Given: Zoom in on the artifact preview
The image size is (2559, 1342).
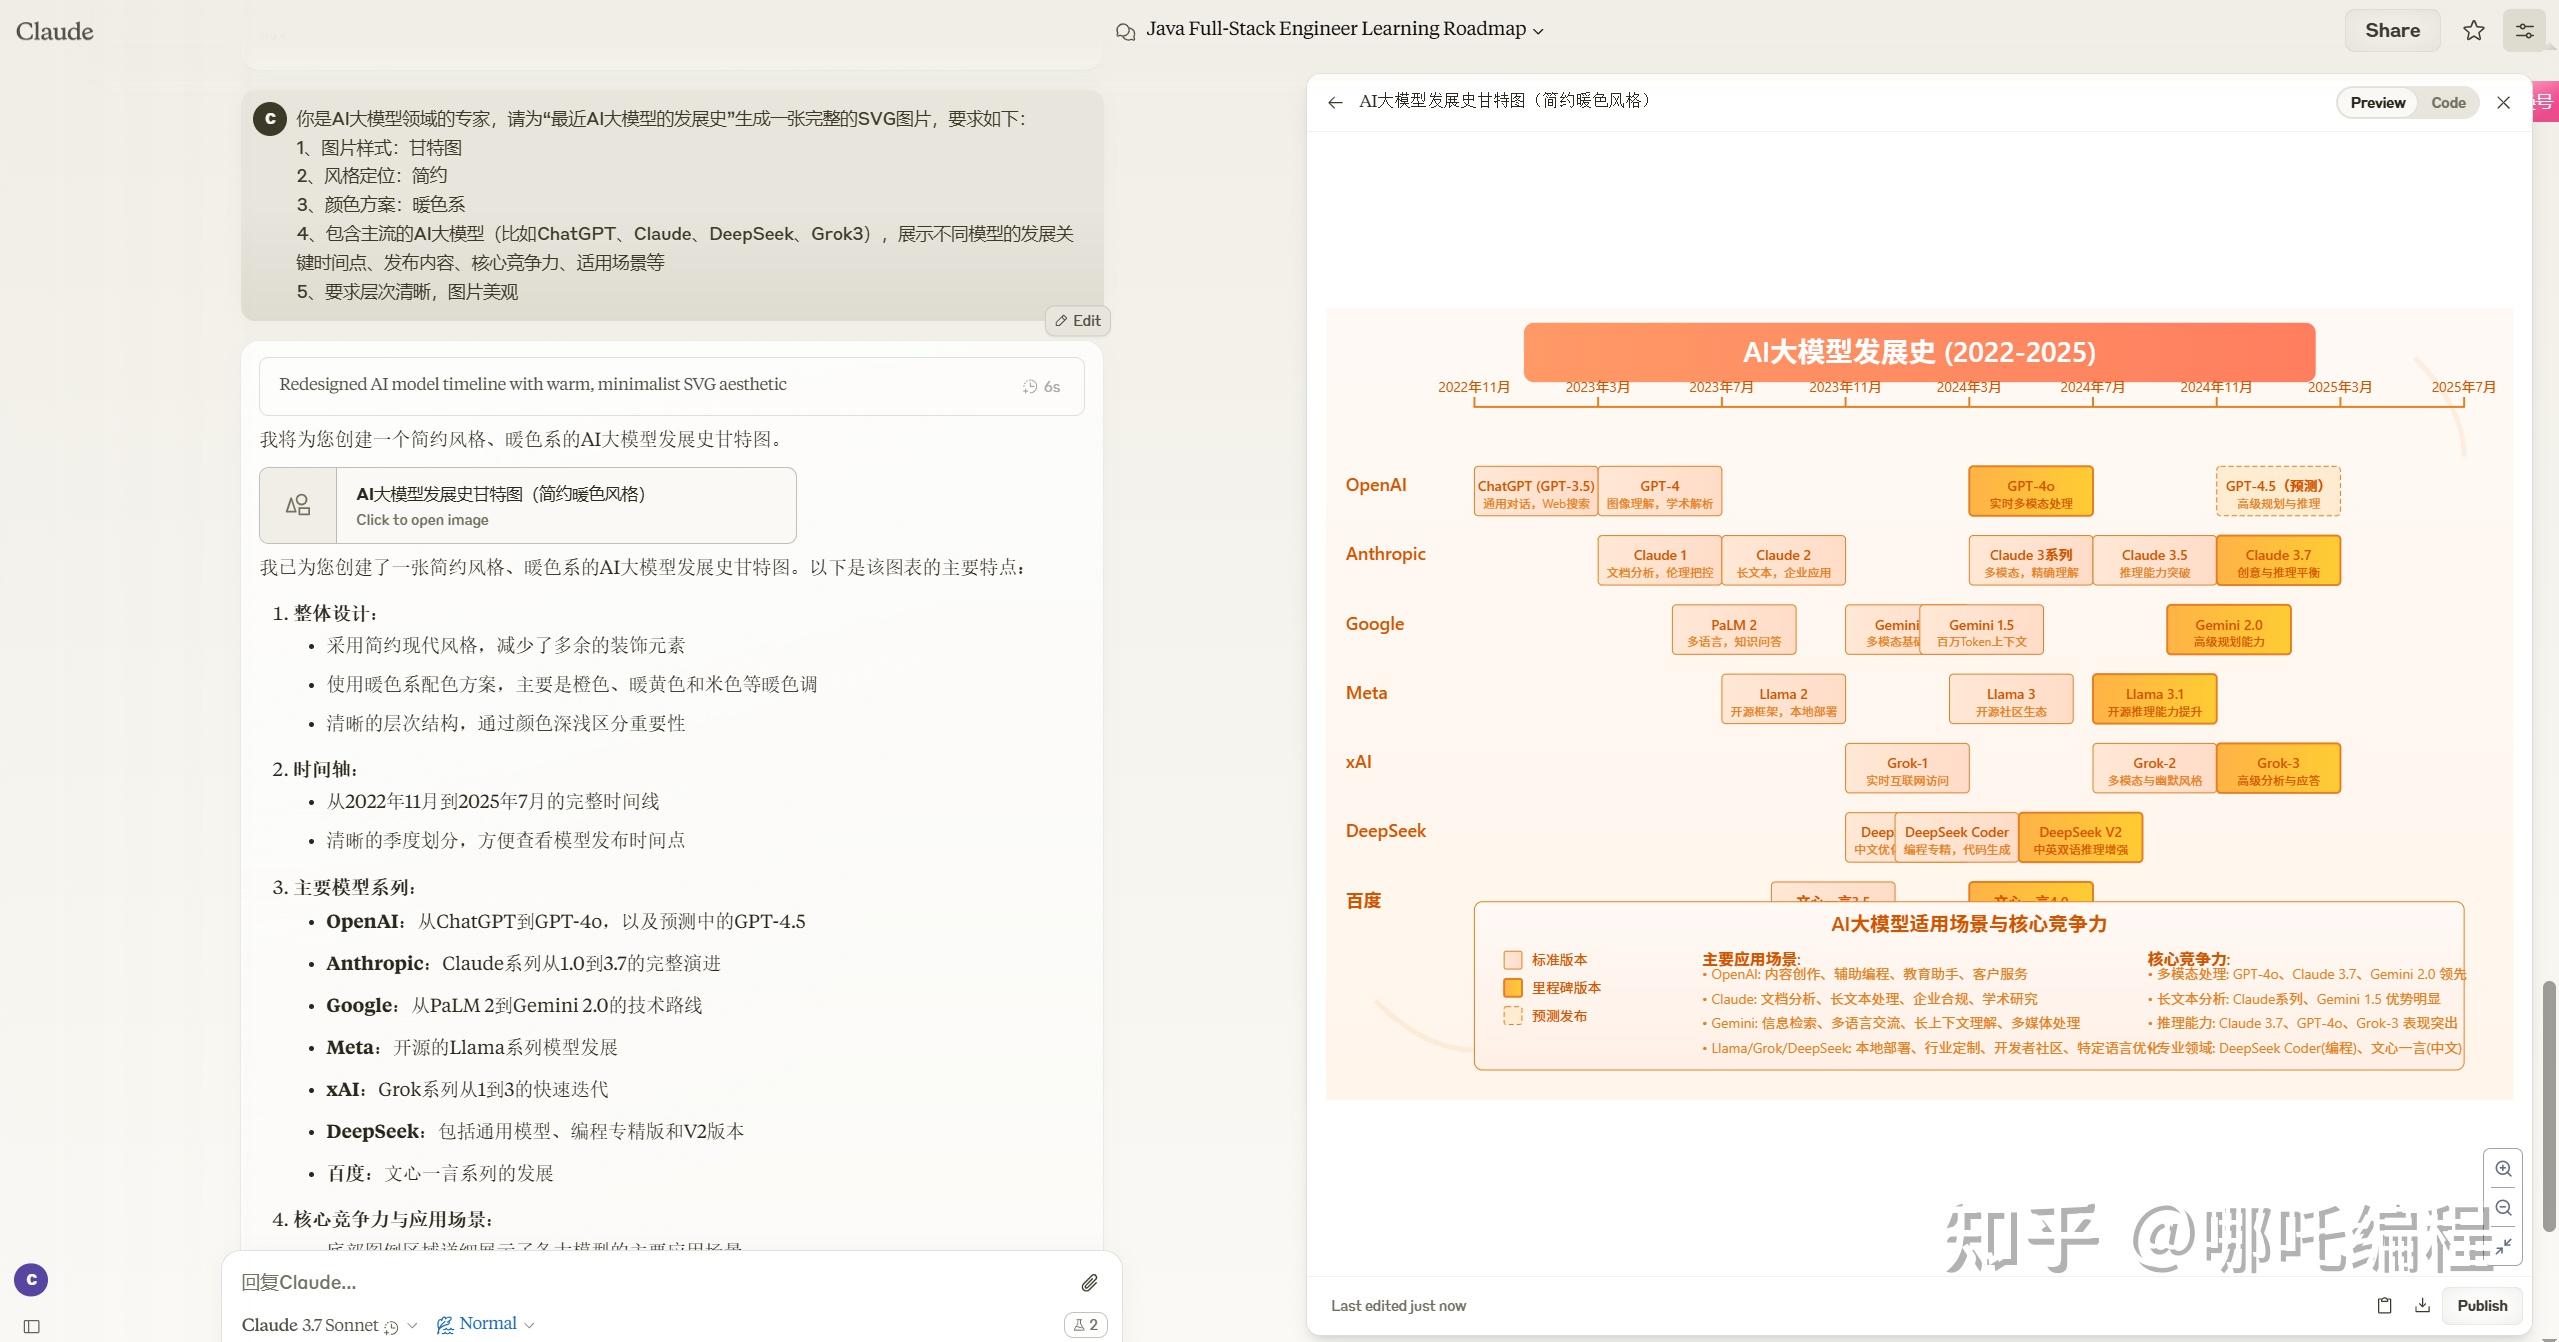Looking at the screenshot, I should pos(2503,1169).
